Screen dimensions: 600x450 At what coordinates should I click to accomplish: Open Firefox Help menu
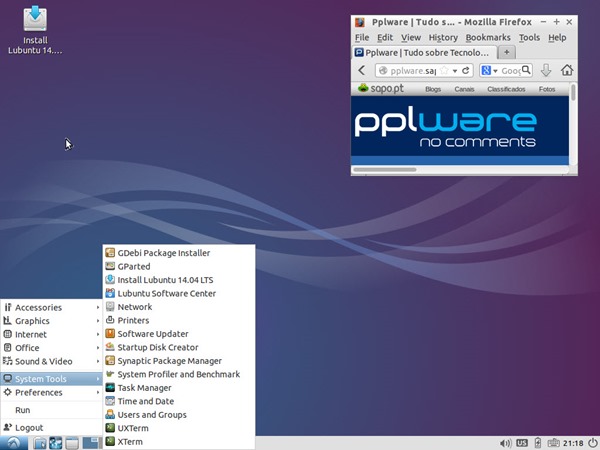point(557,38)
